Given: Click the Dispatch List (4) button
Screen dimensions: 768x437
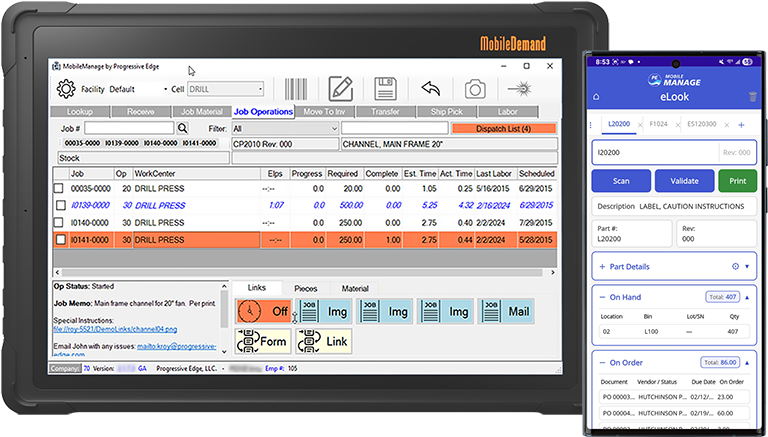Looking at the screenshot, I should coord(504,129).
